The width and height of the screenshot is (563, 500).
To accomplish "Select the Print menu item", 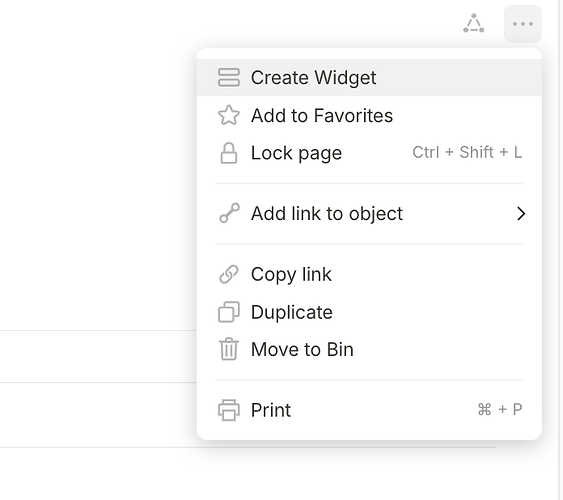I will pos(369,410).
